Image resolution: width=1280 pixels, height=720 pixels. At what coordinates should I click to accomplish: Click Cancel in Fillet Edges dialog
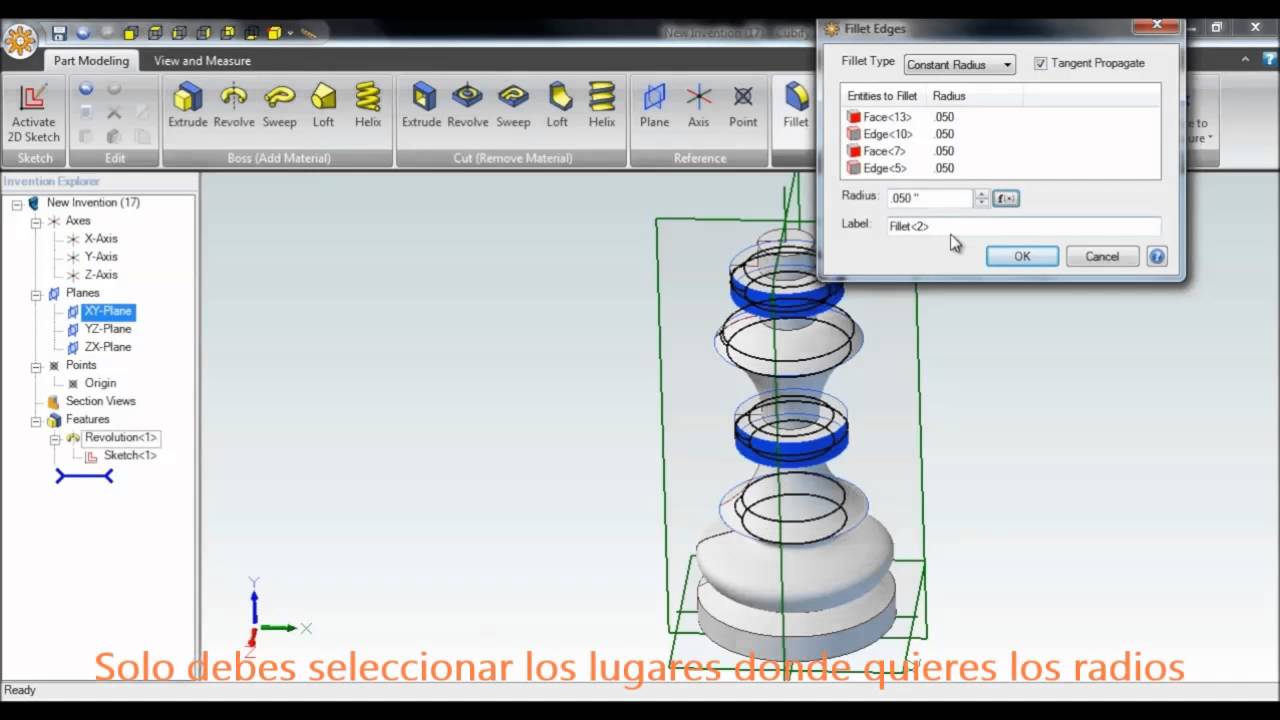(1102, 257)
